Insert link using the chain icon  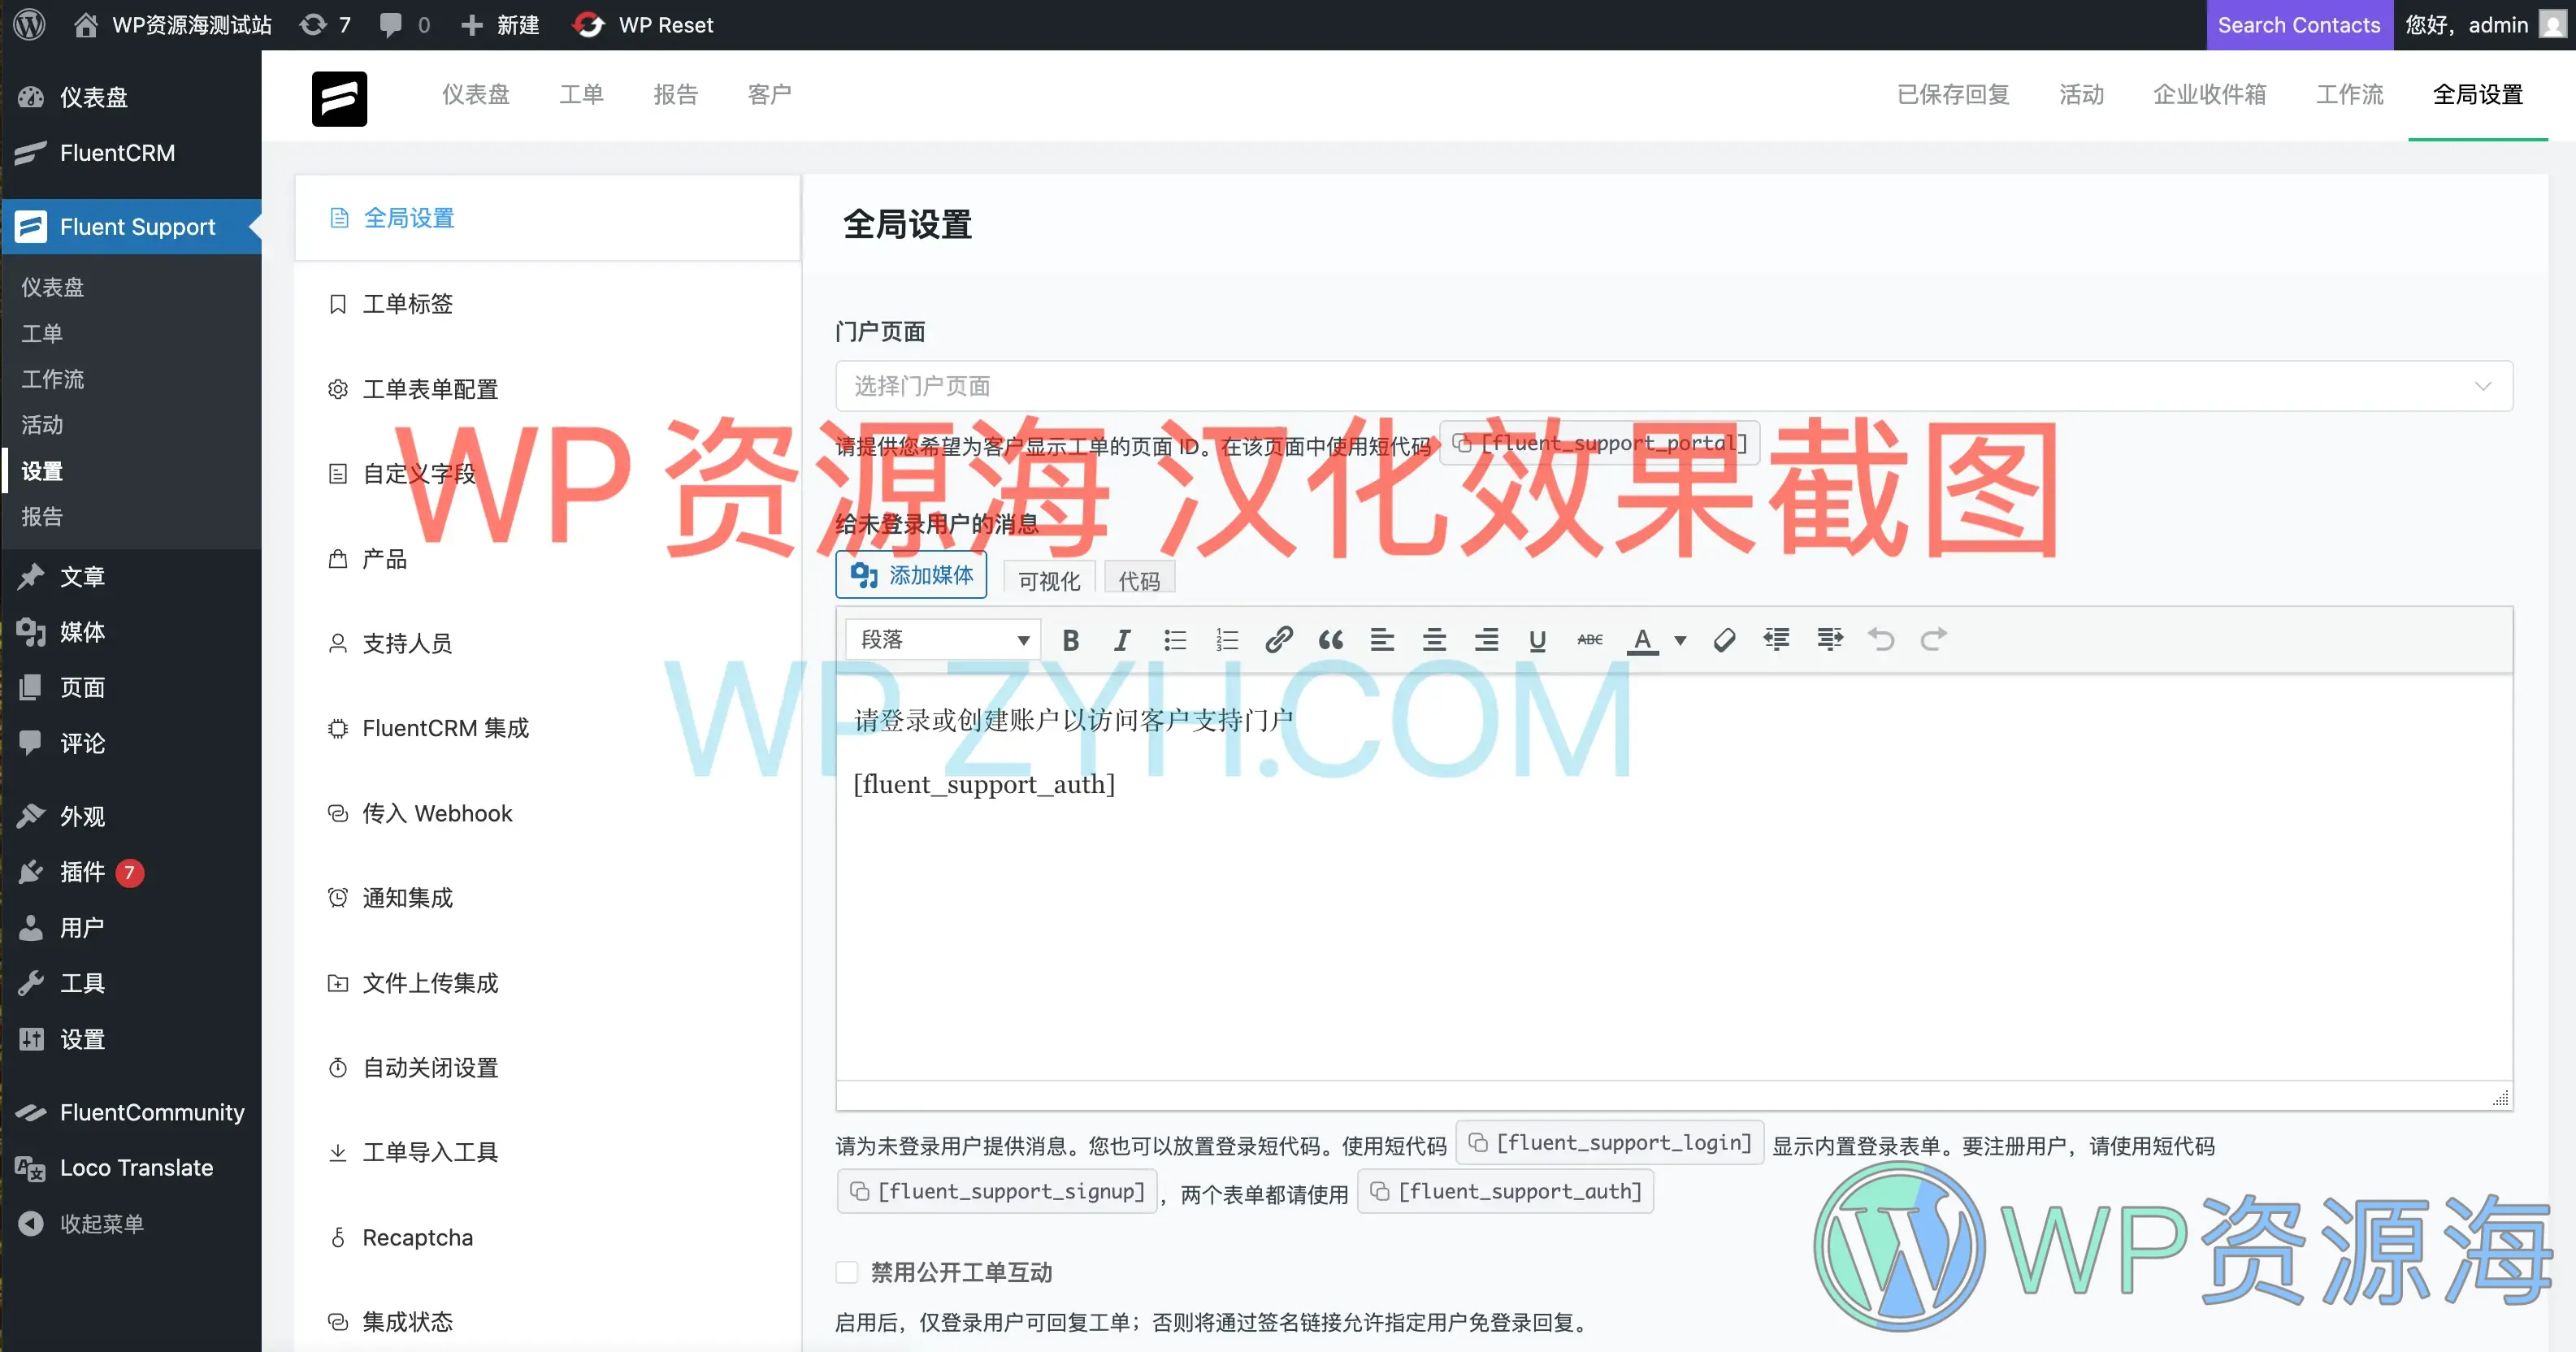click(x=1278, y=640)
